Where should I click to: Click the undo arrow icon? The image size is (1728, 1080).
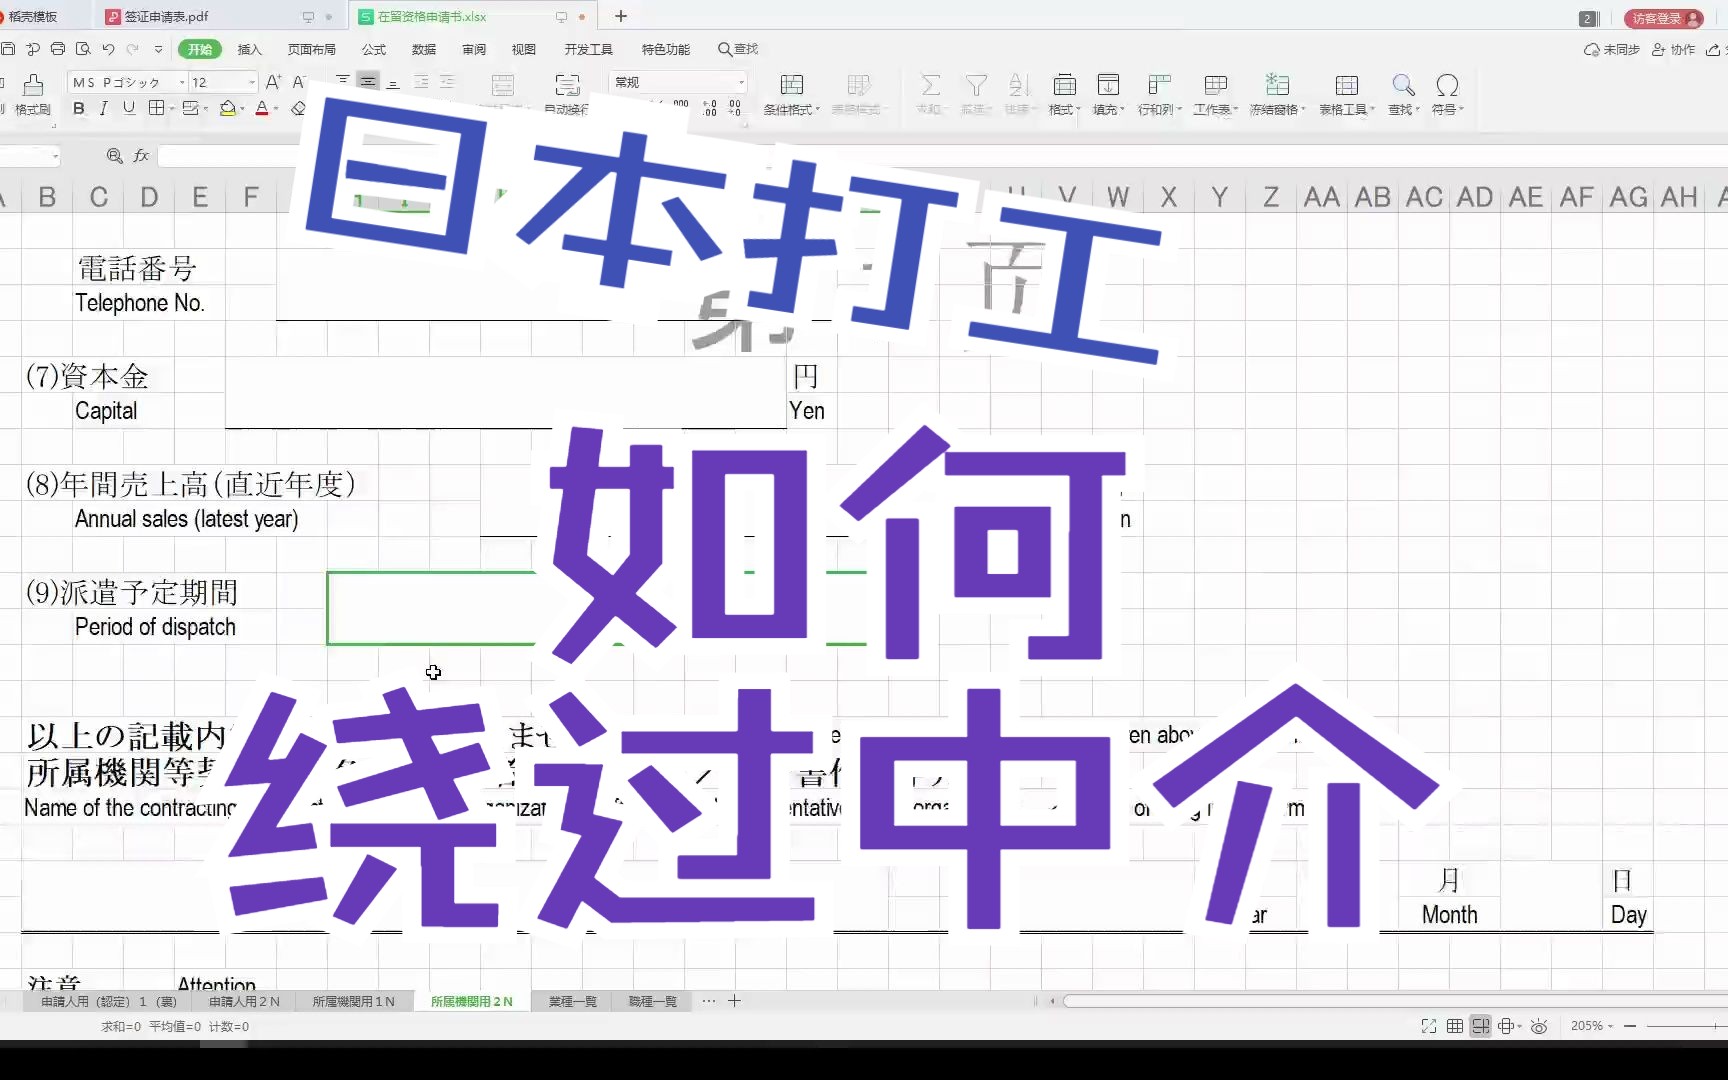tap(108, 49)
